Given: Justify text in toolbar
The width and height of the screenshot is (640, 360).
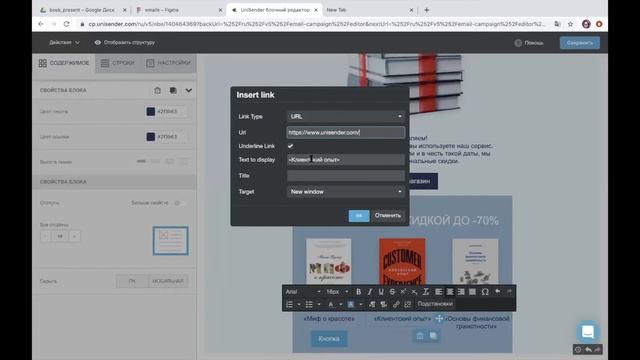Looking at the screenshot, I should [472, 292].
